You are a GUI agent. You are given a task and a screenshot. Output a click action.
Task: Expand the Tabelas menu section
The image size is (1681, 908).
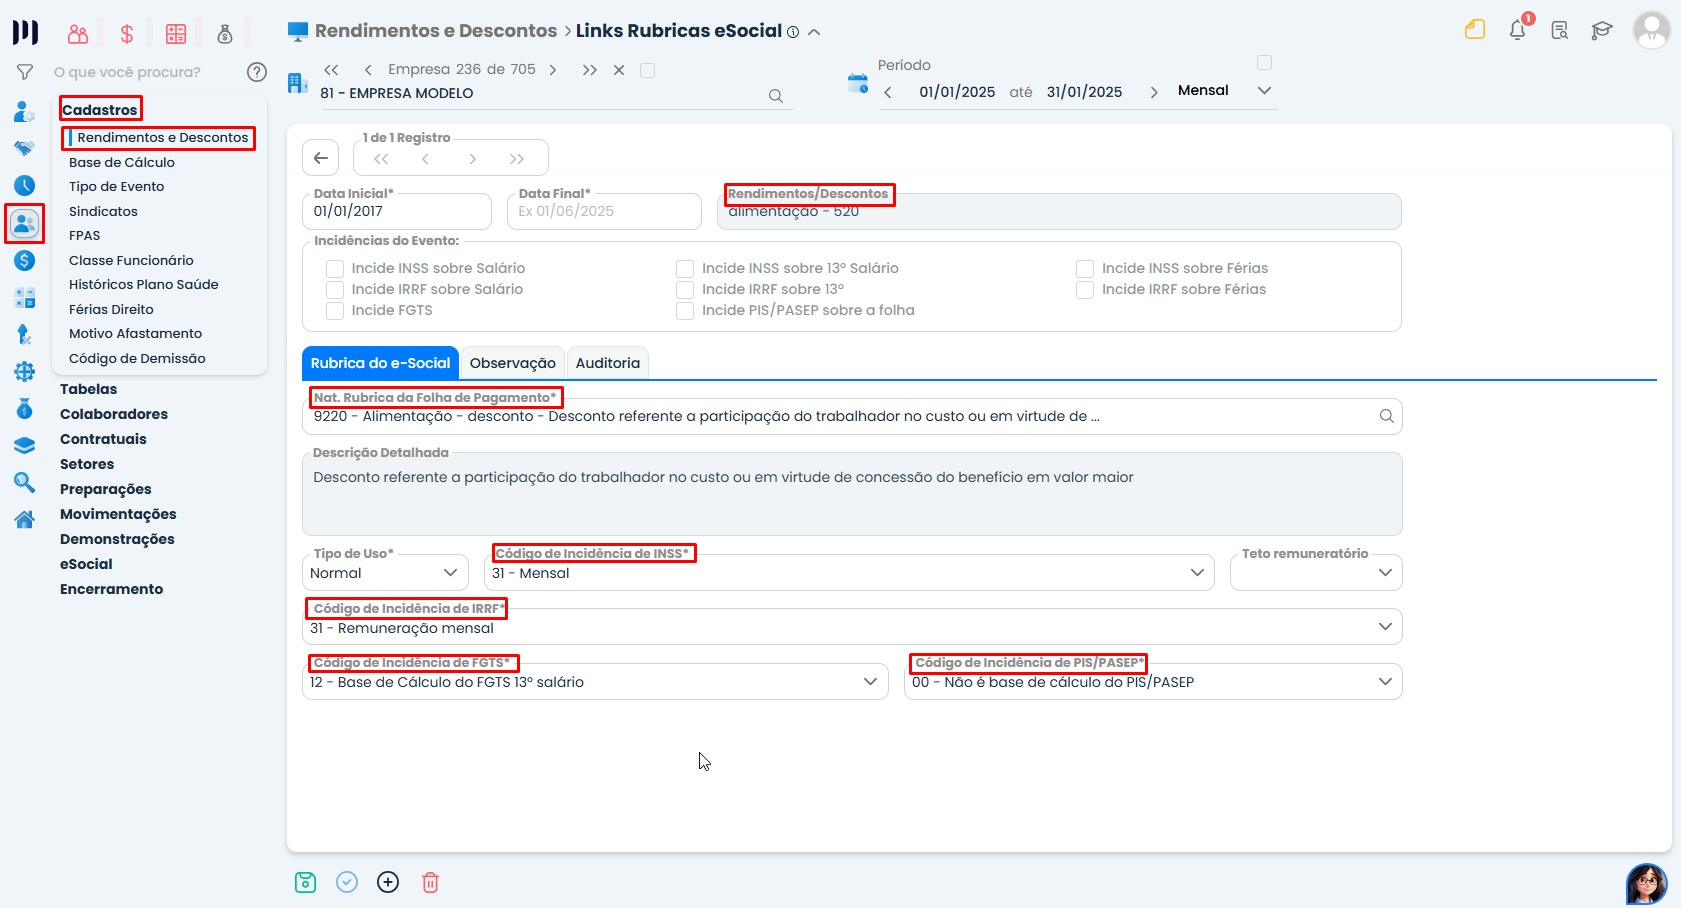89,389
